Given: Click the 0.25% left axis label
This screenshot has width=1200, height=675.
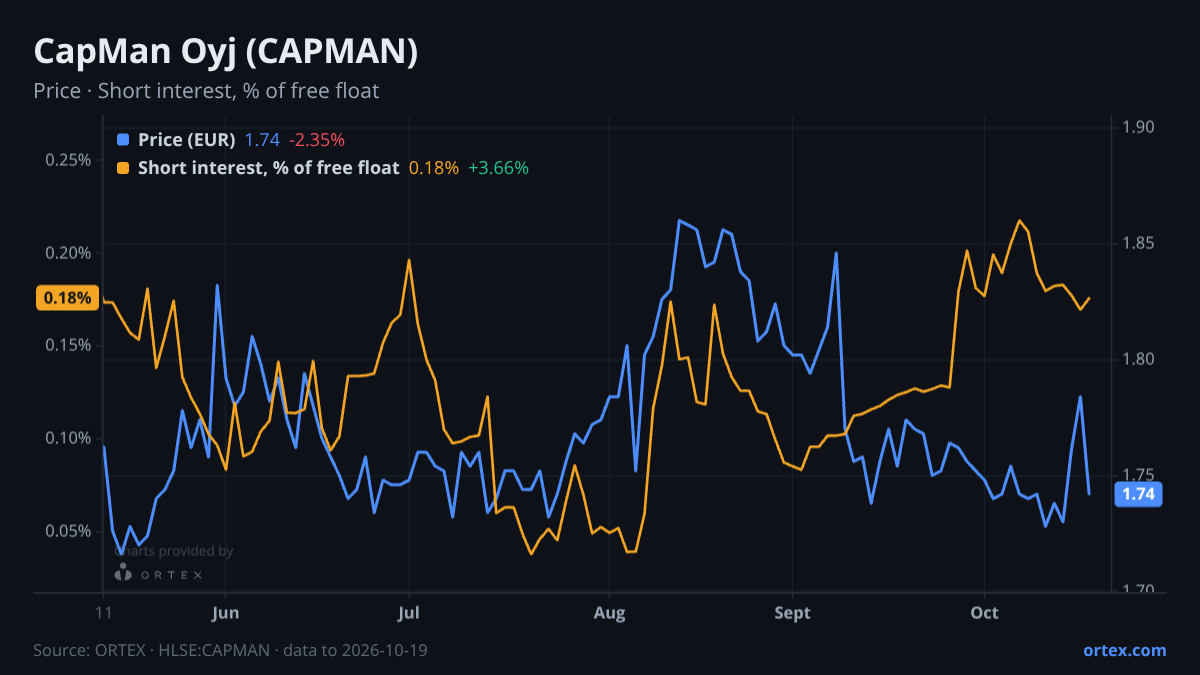Looking at the screenshot, I should (x=69, y=160).
